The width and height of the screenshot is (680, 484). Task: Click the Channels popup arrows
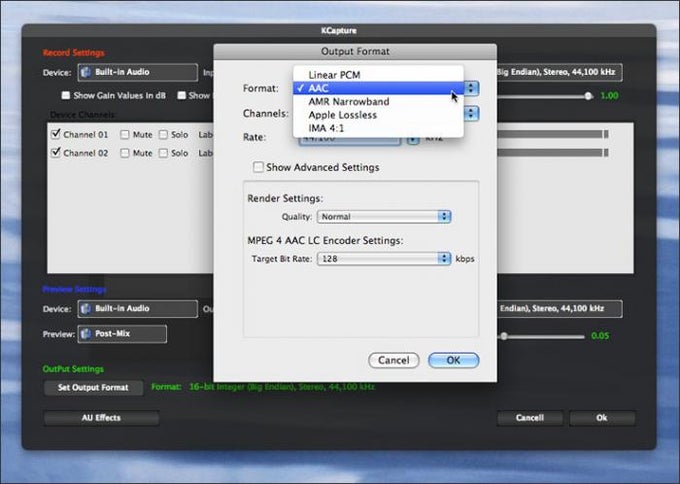click(471, 114)
